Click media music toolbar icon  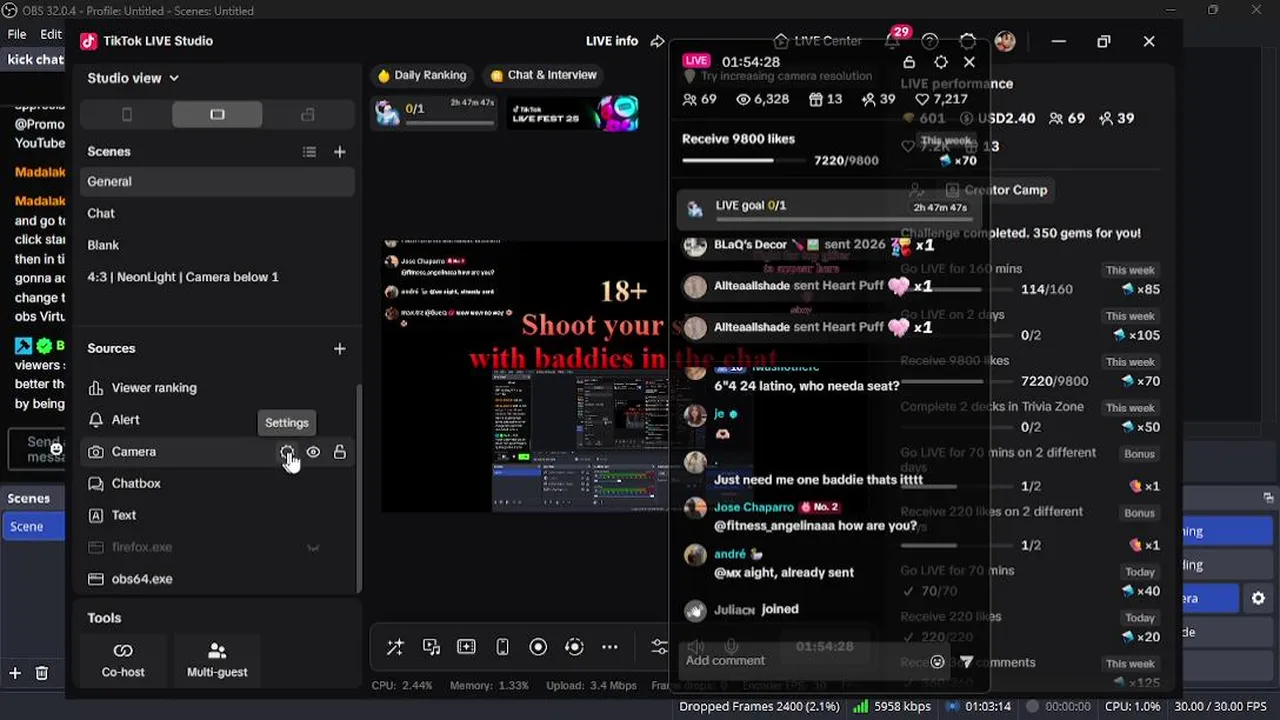point(431,647)
